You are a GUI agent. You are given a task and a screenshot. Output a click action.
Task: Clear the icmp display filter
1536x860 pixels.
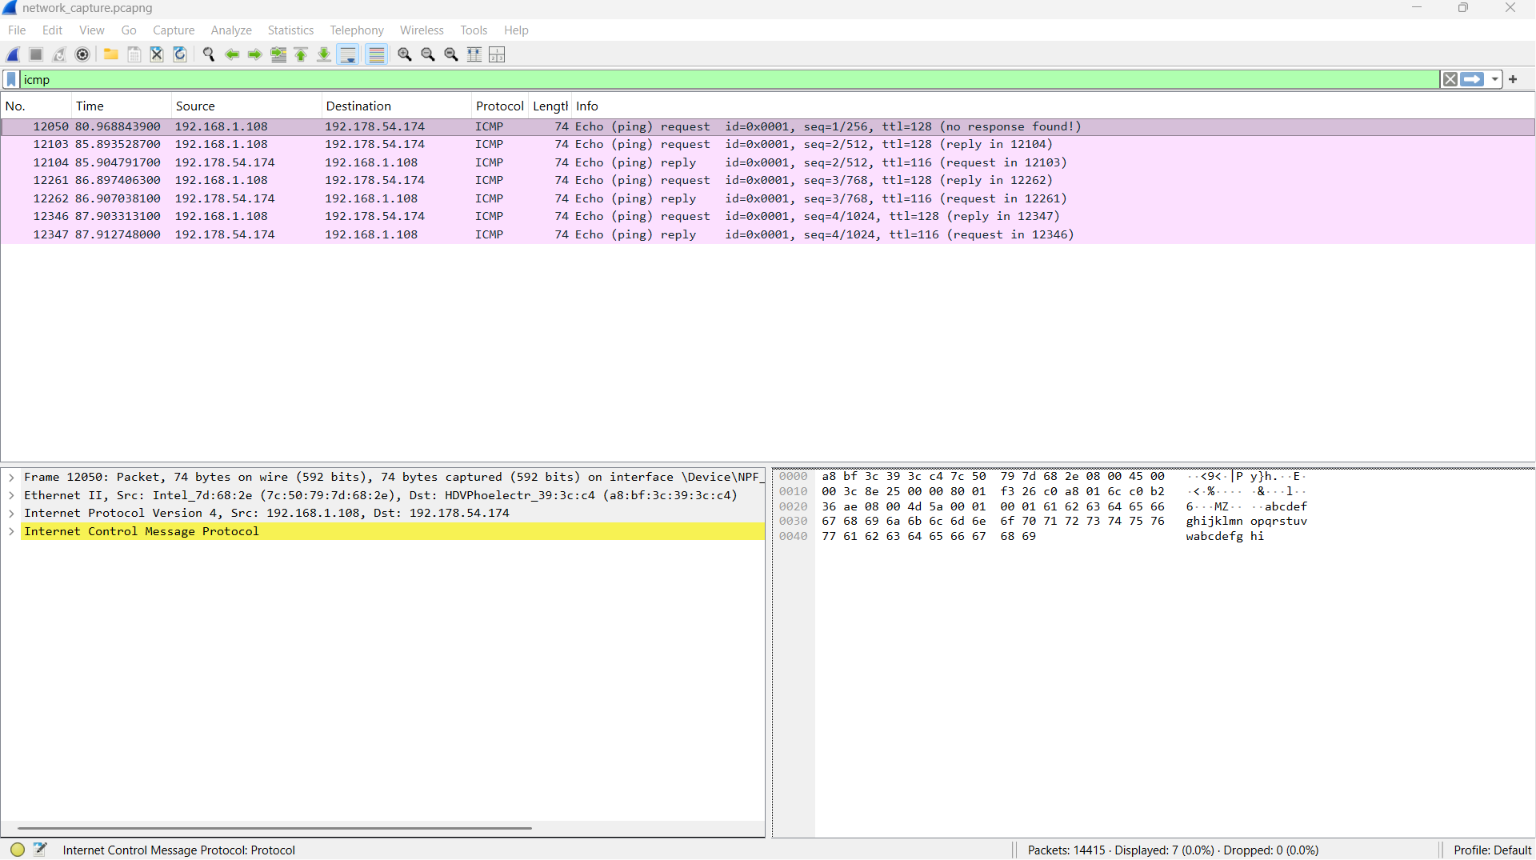click(1450, 79)
